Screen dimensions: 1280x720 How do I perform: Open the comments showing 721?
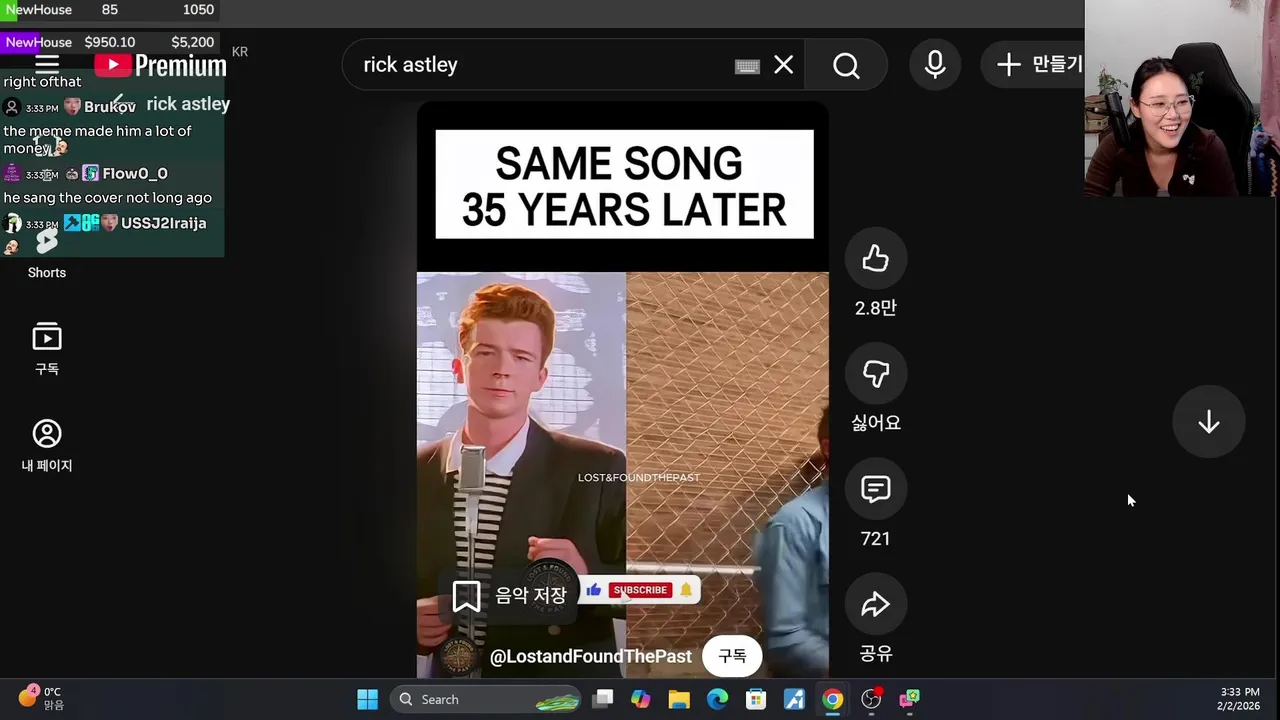[875, 489]
